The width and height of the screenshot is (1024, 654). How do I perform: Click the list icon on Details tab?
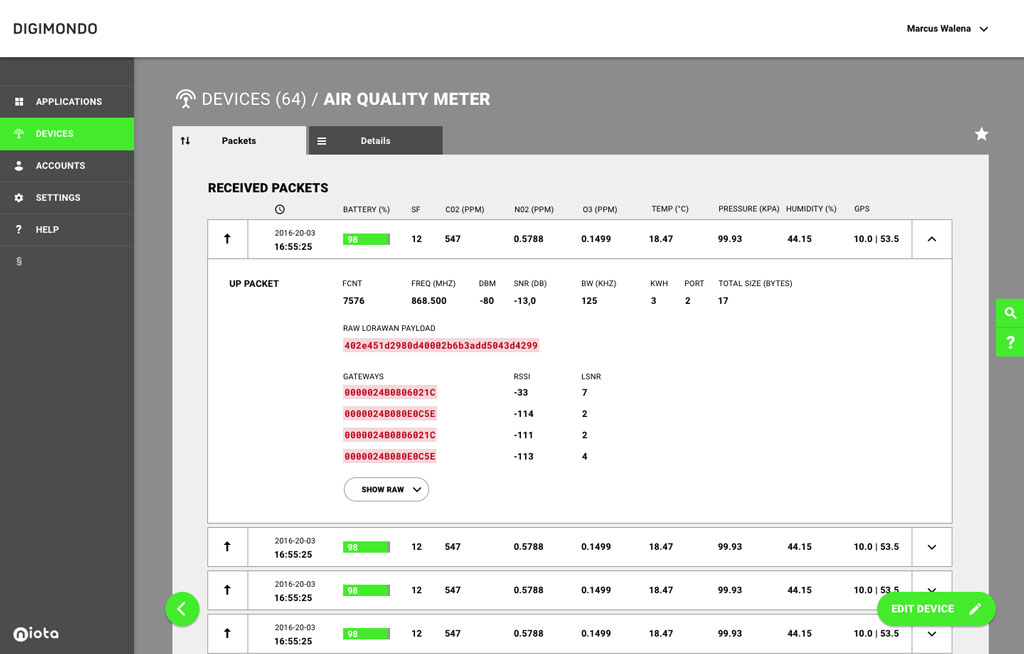click(322, 141)
